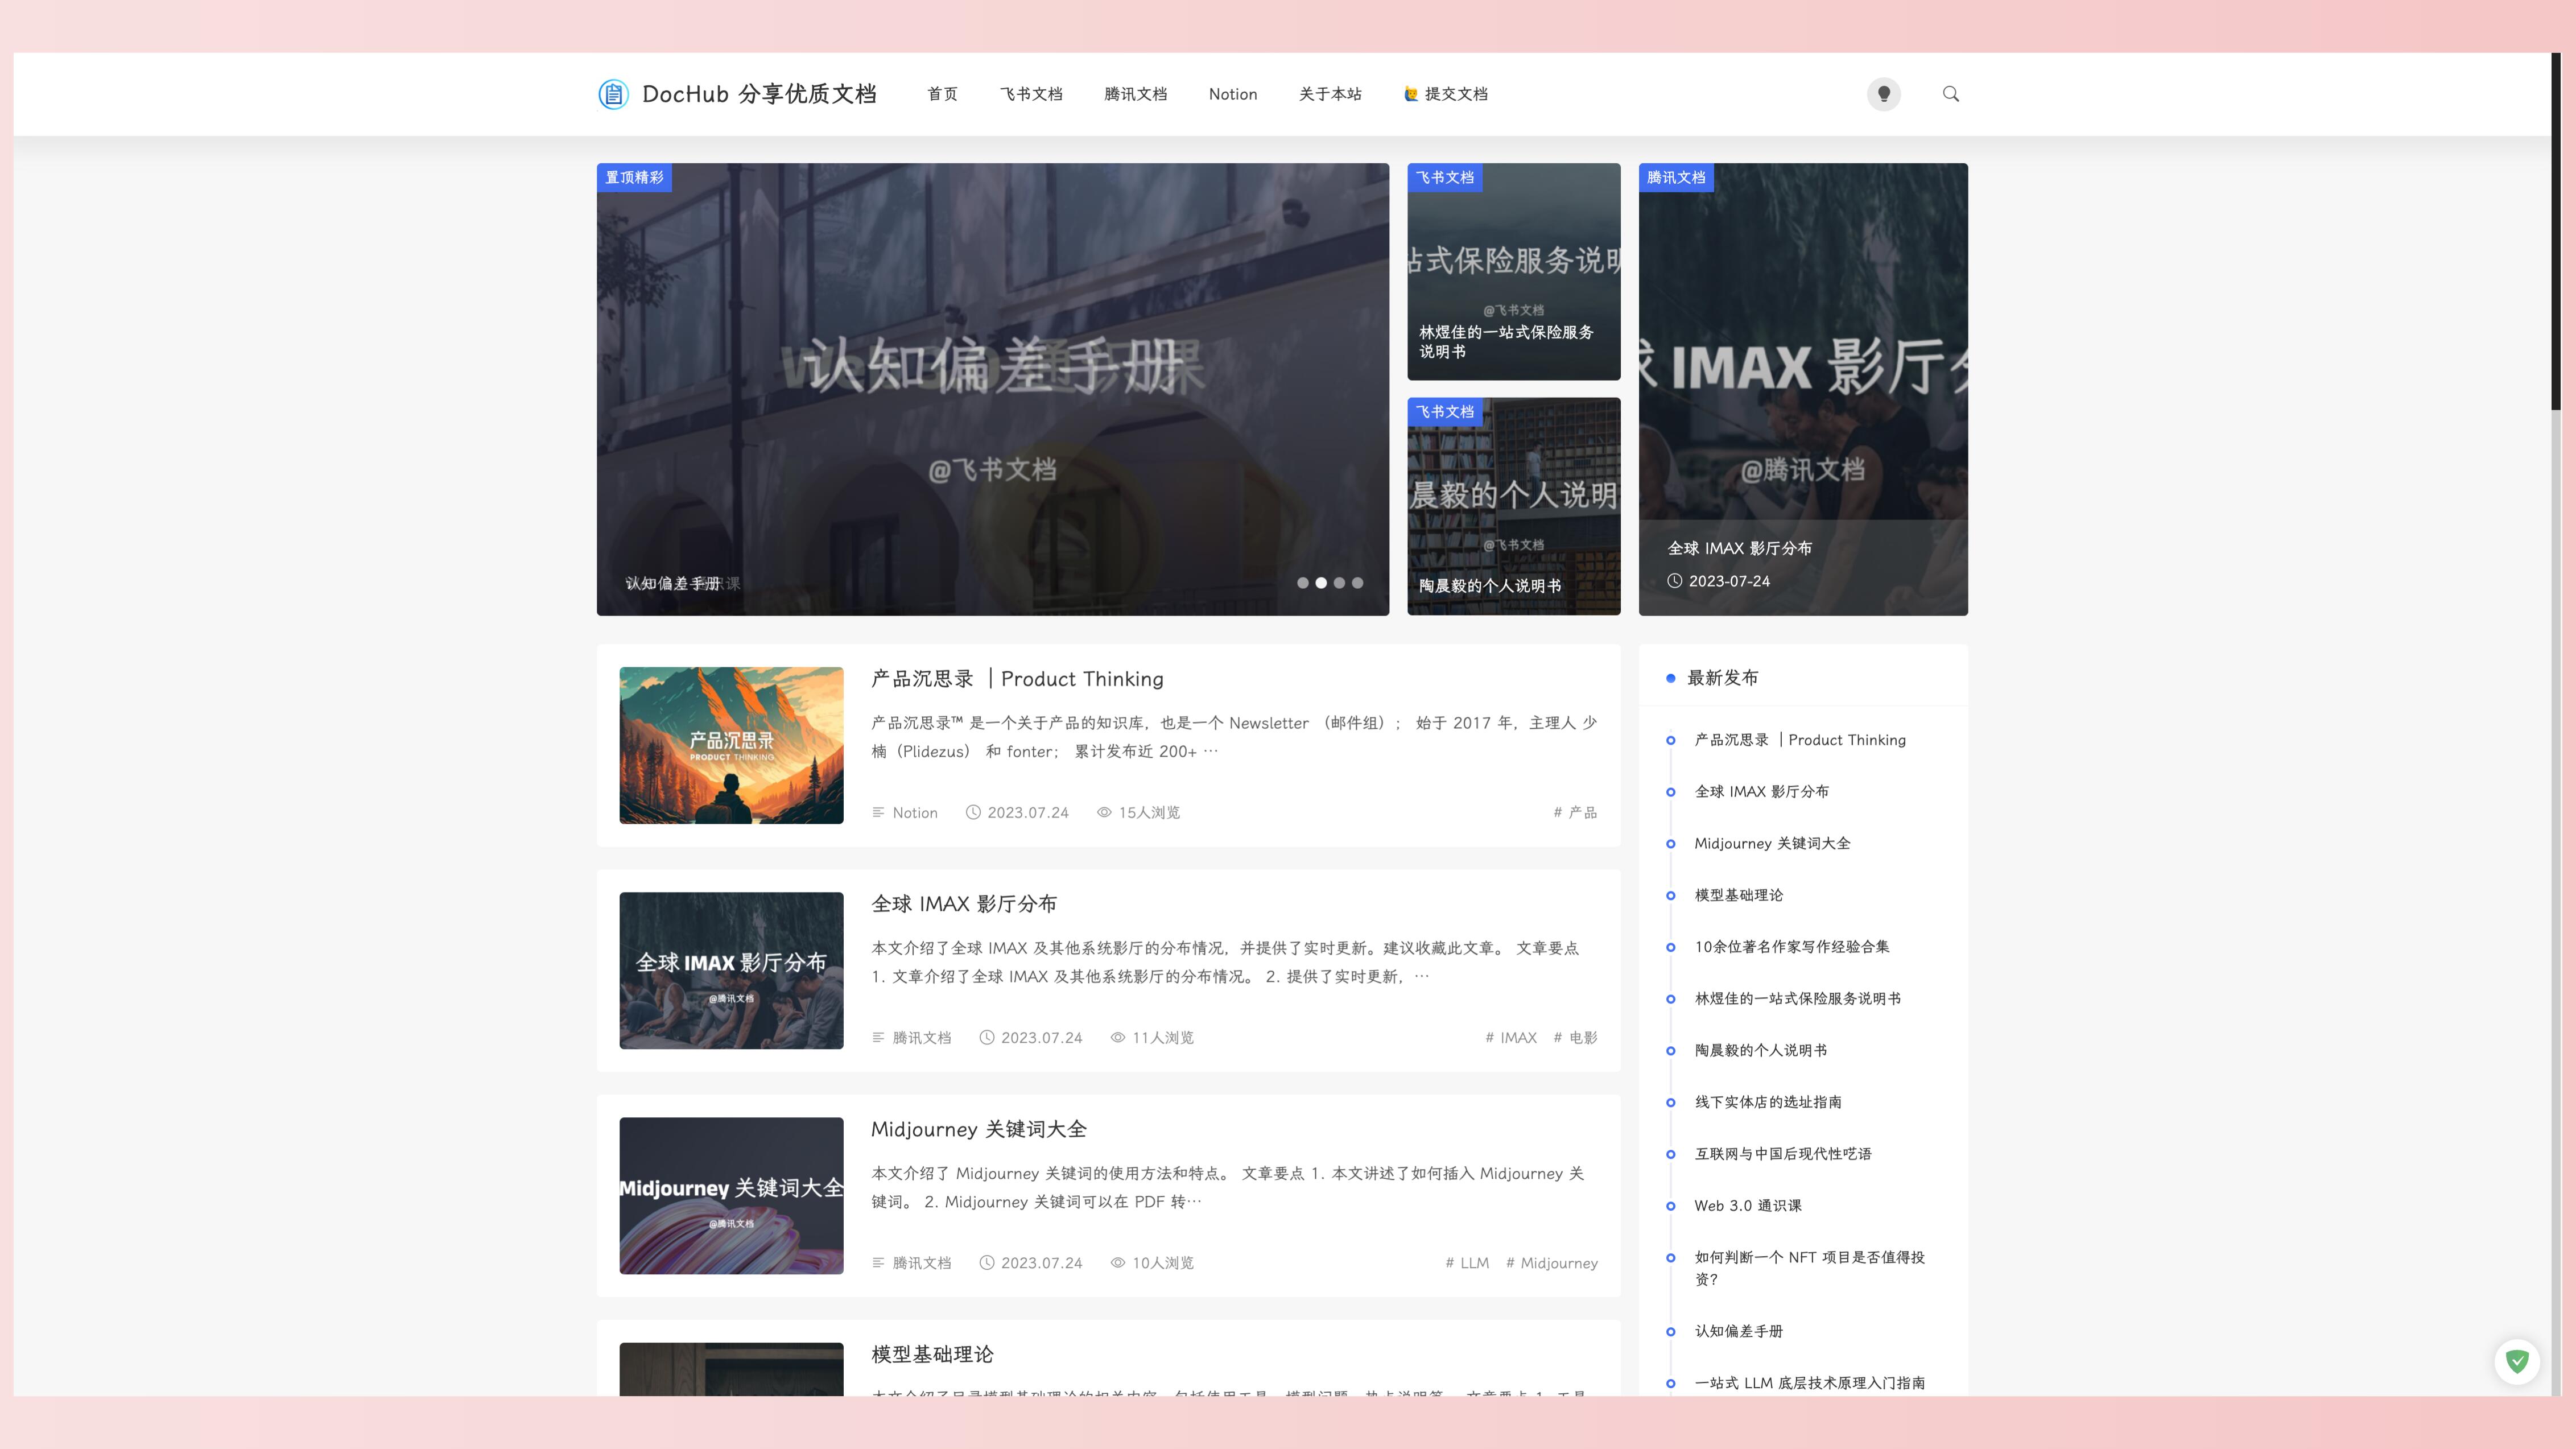Click the list icon beside Notion category
This screenshot has width=2576, height=1449.
coord(878,812)
